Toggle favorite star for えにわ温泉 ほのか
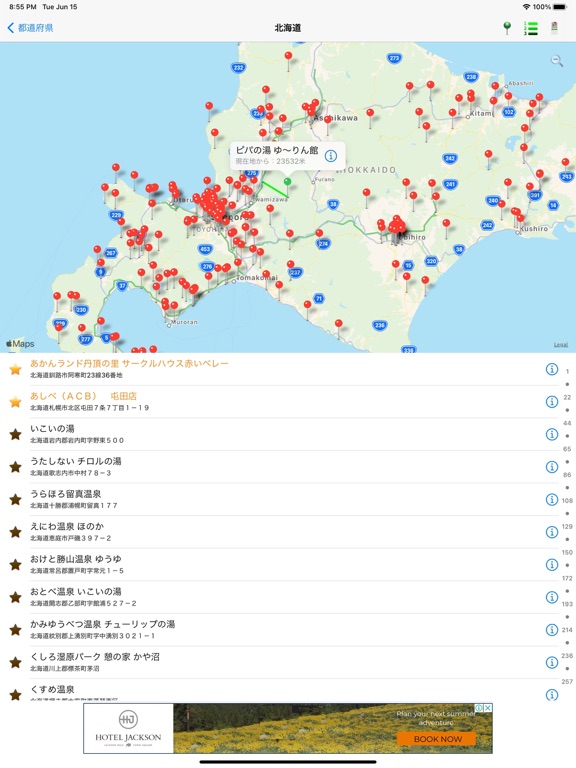Screen dimensions: 576x768 16,532
